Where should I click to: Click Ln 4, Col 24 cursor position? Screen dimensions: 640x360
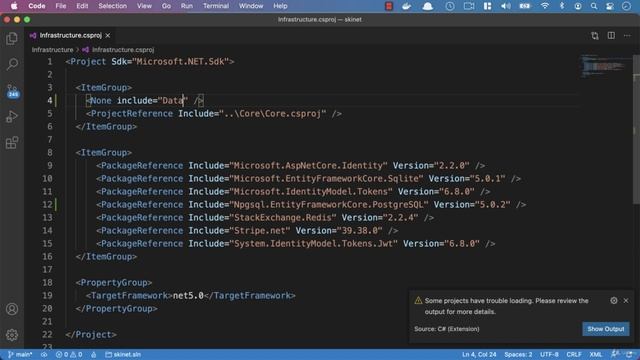[479, 354]
